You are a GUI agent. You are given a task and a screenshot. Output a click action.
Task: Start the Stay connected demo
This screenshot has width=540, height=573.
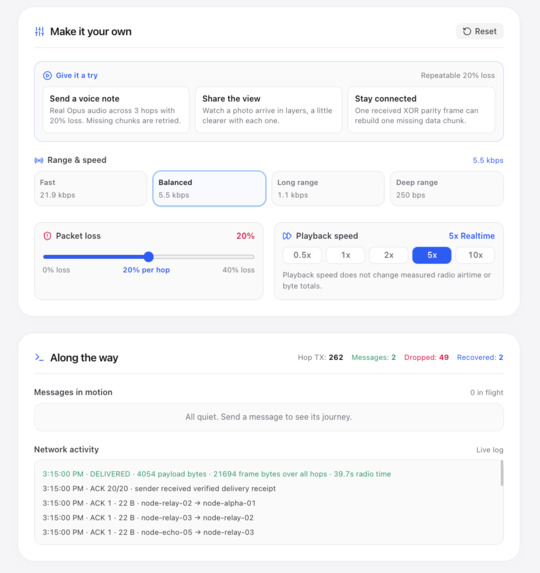421,110
